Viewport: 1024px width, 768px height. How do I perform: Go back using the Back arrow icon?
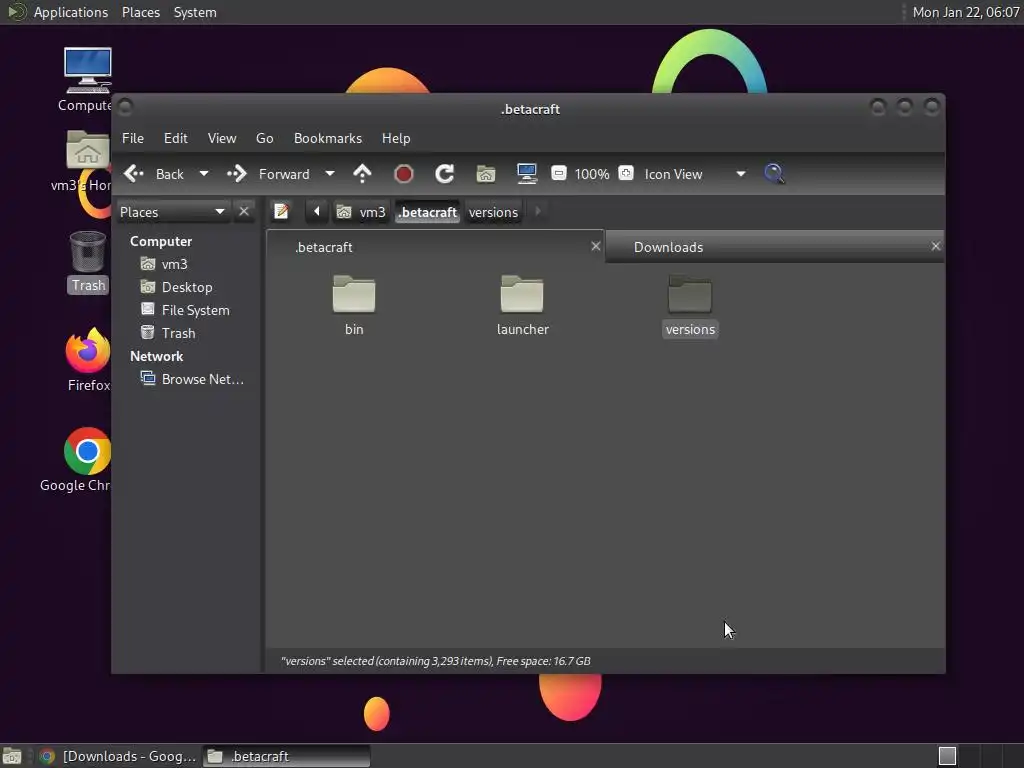134,174
